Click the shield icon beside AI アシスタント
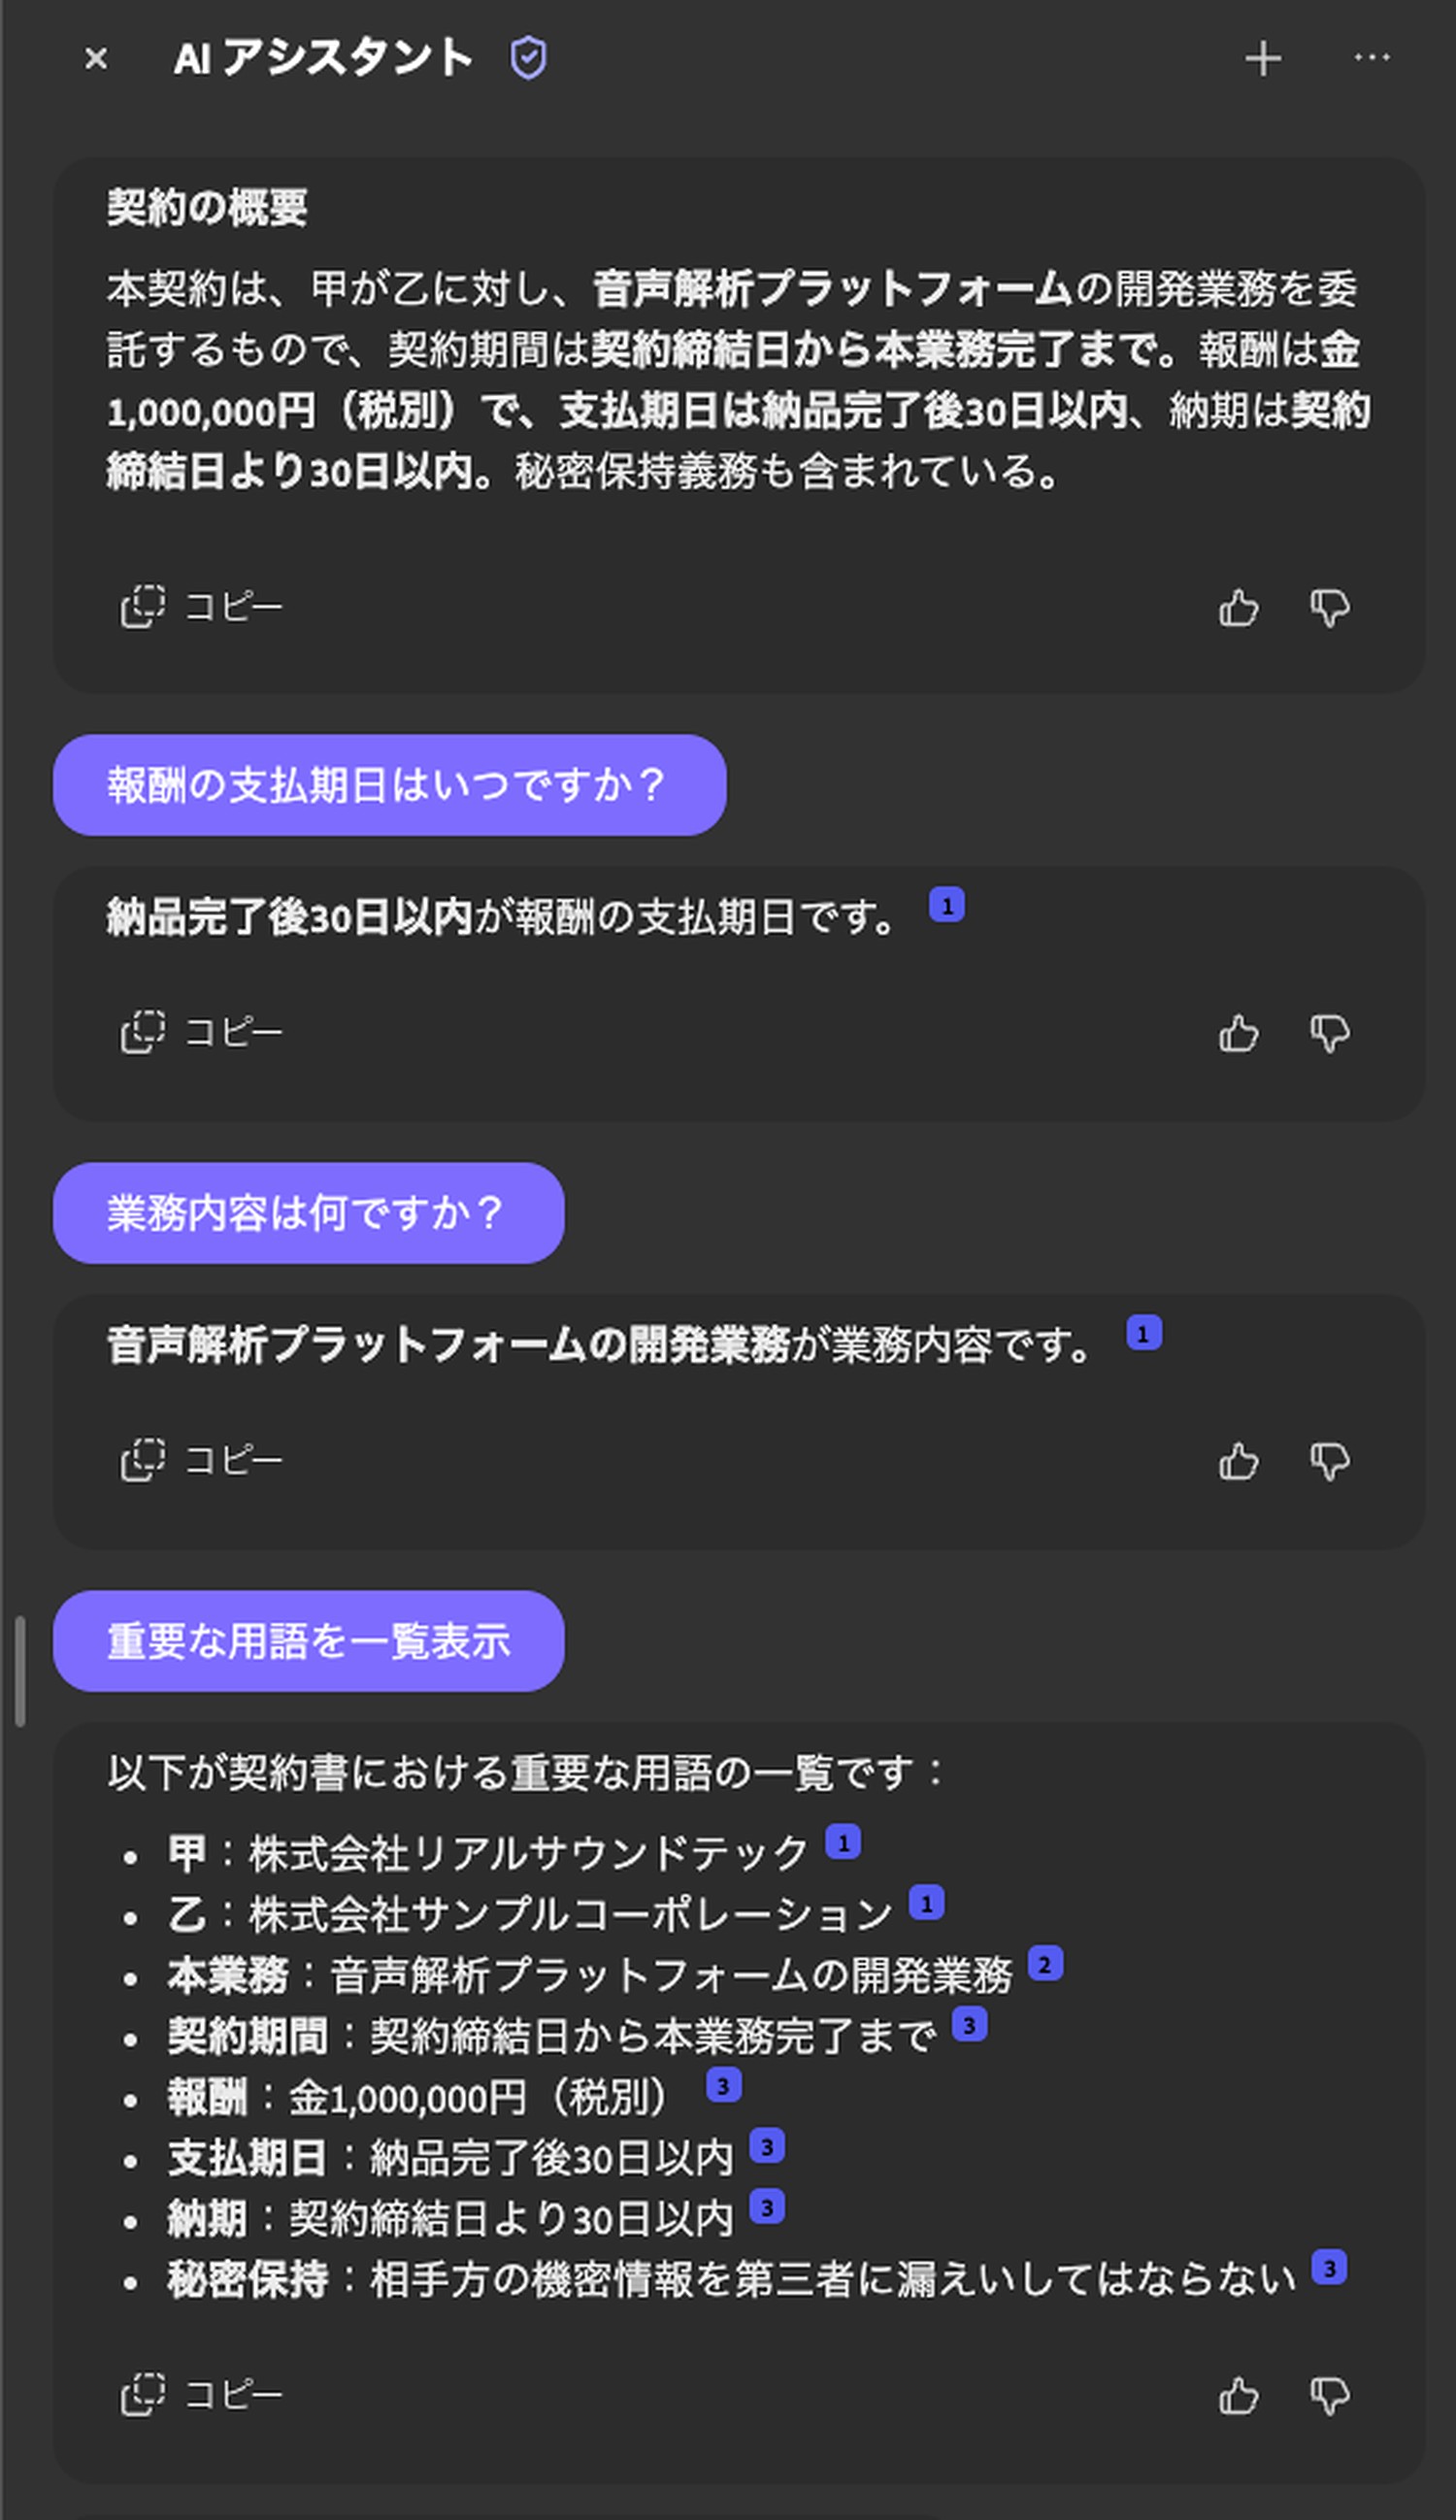The width and height of the screenshot is (1456, 2520). [x=528, y=58]
